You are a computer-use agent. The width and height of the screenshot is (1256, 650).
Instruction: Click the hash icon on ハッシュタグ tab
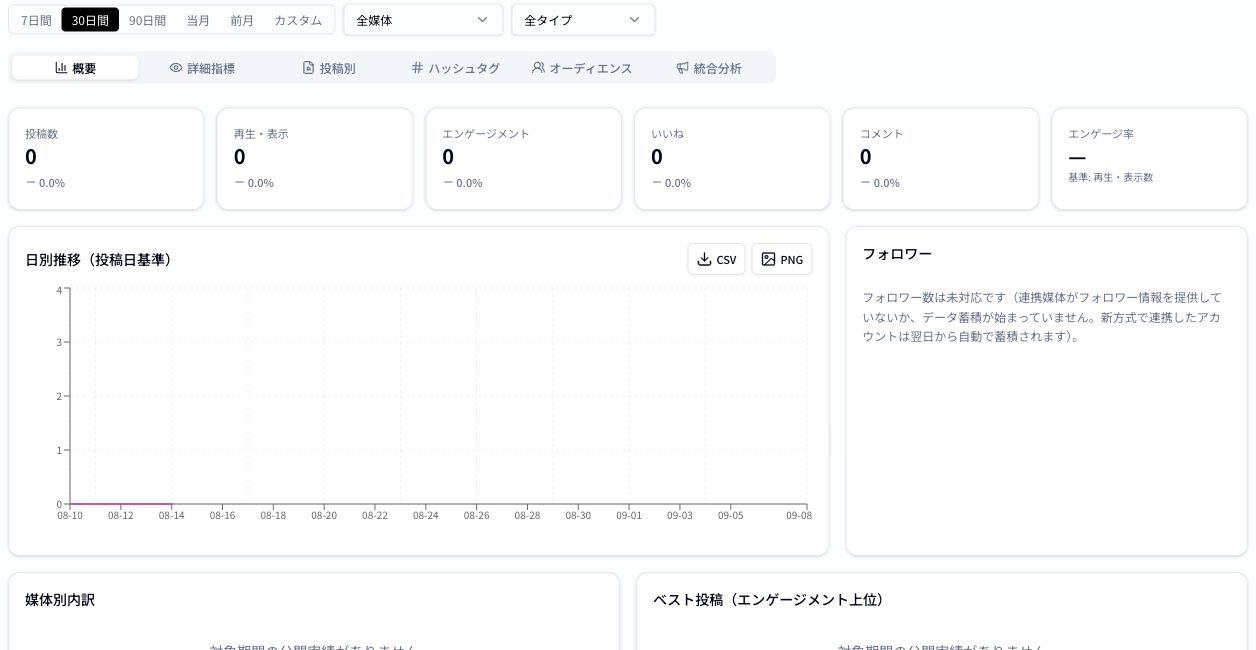(418, 68)
